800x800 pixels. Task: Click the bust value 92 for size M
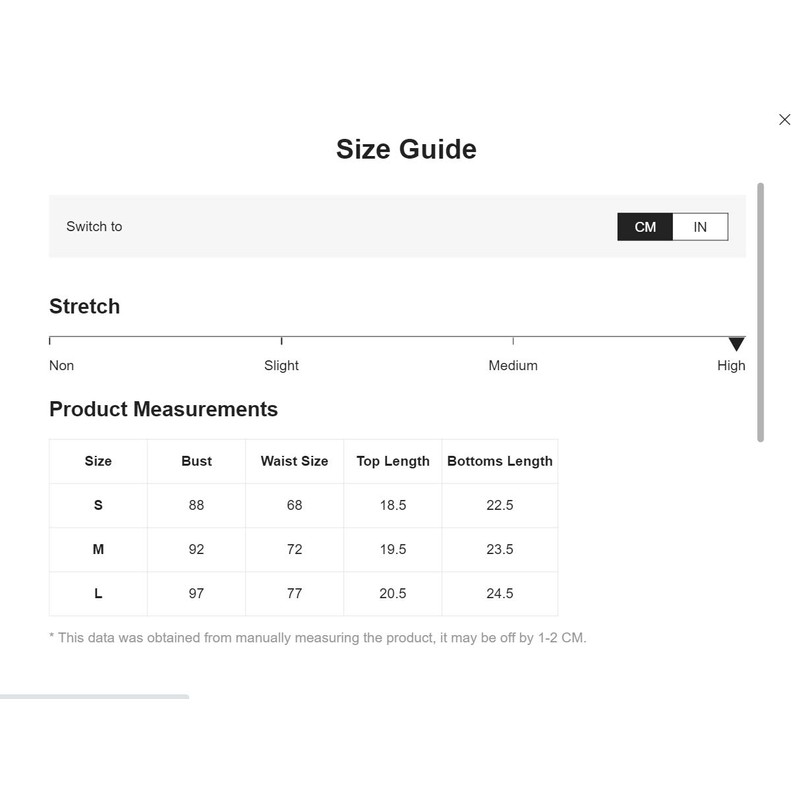tap(196, 549)
